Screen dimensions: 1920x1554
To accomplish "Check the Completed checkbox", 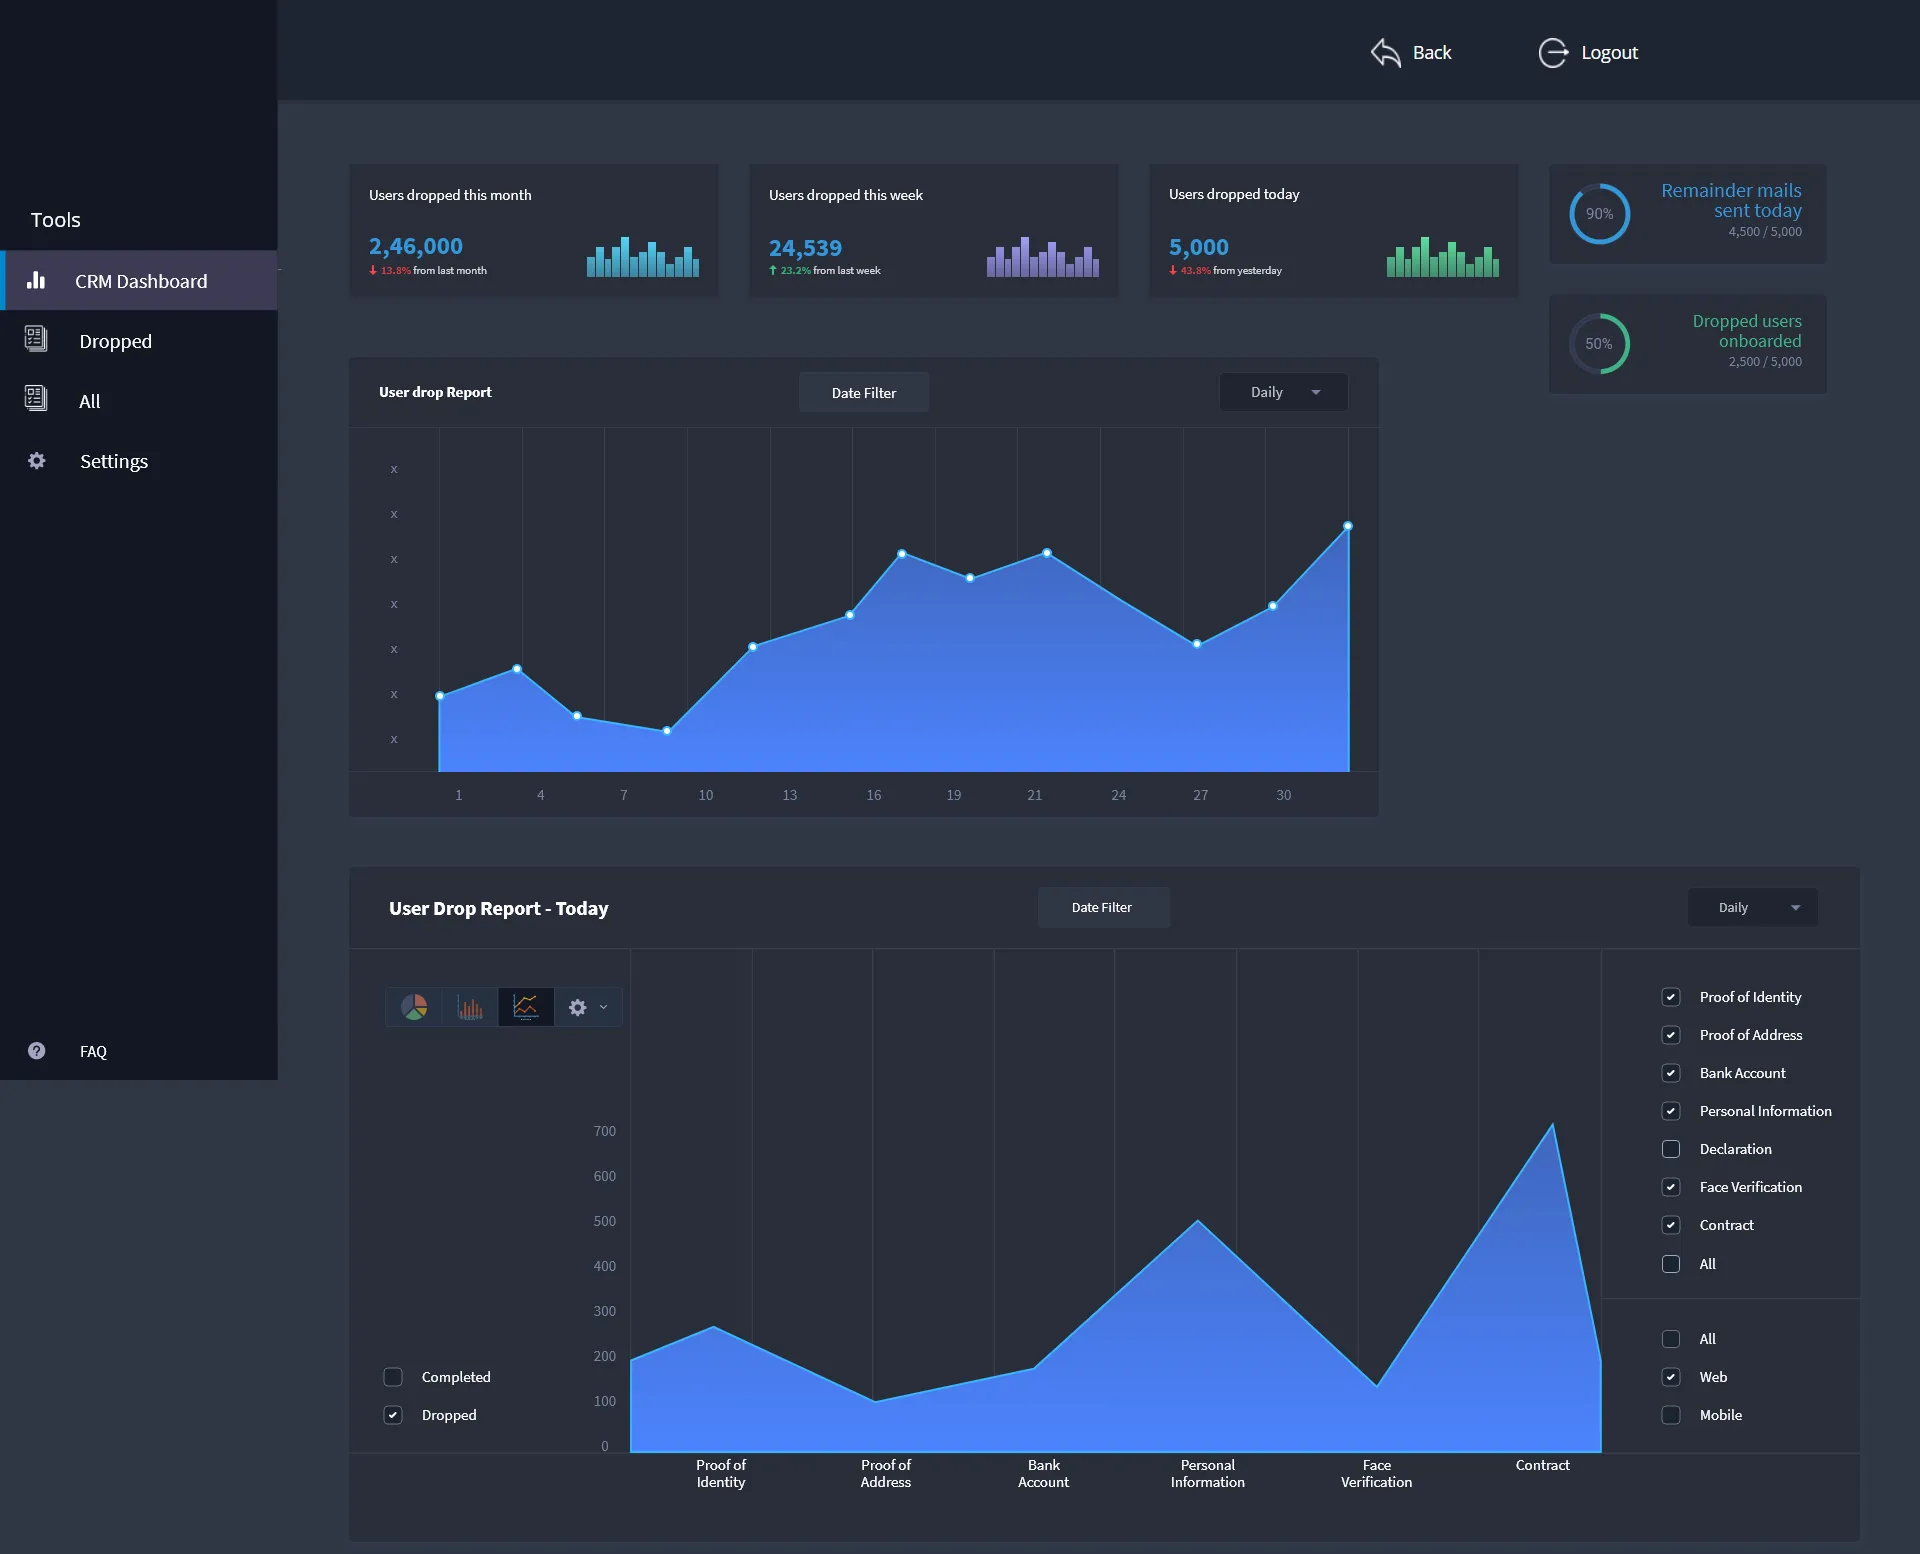I will point(393,1377).
